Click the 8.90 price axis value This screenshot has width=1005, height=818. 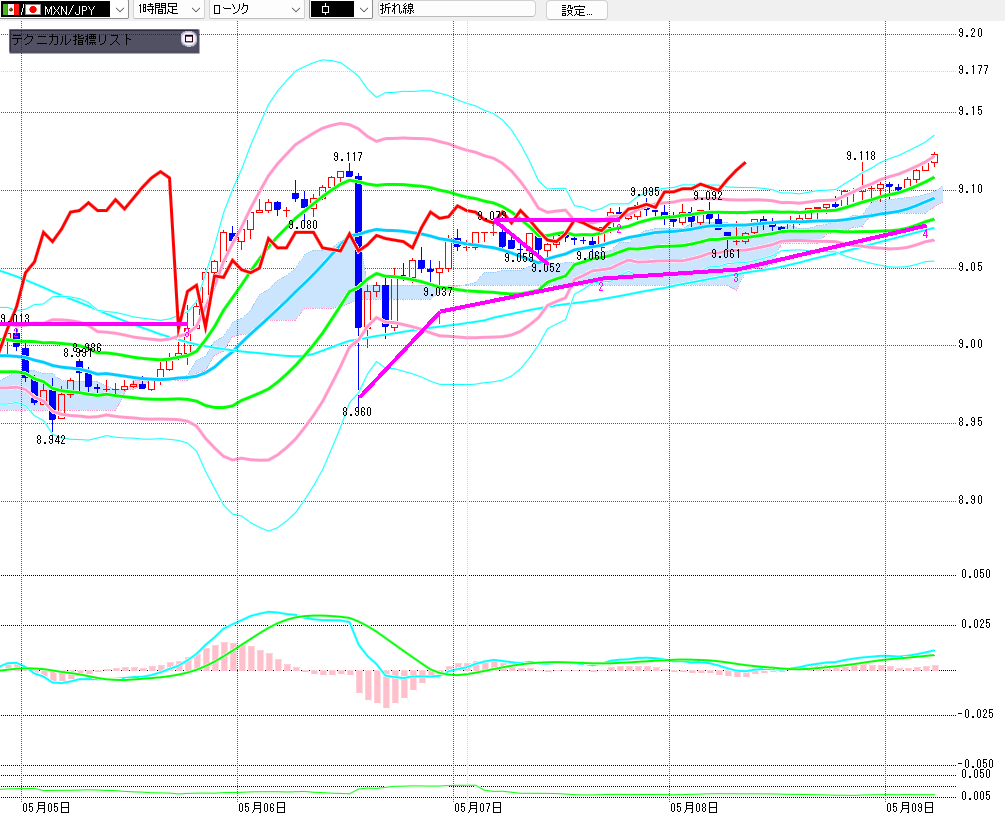(x=970, y=500)
